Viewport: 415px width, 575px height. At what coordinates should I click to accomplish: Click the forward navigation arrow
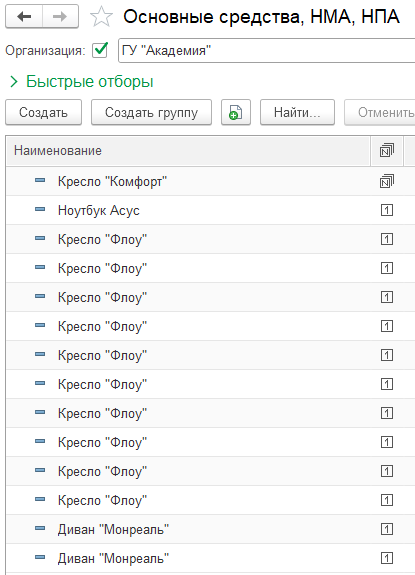point(60,17)
